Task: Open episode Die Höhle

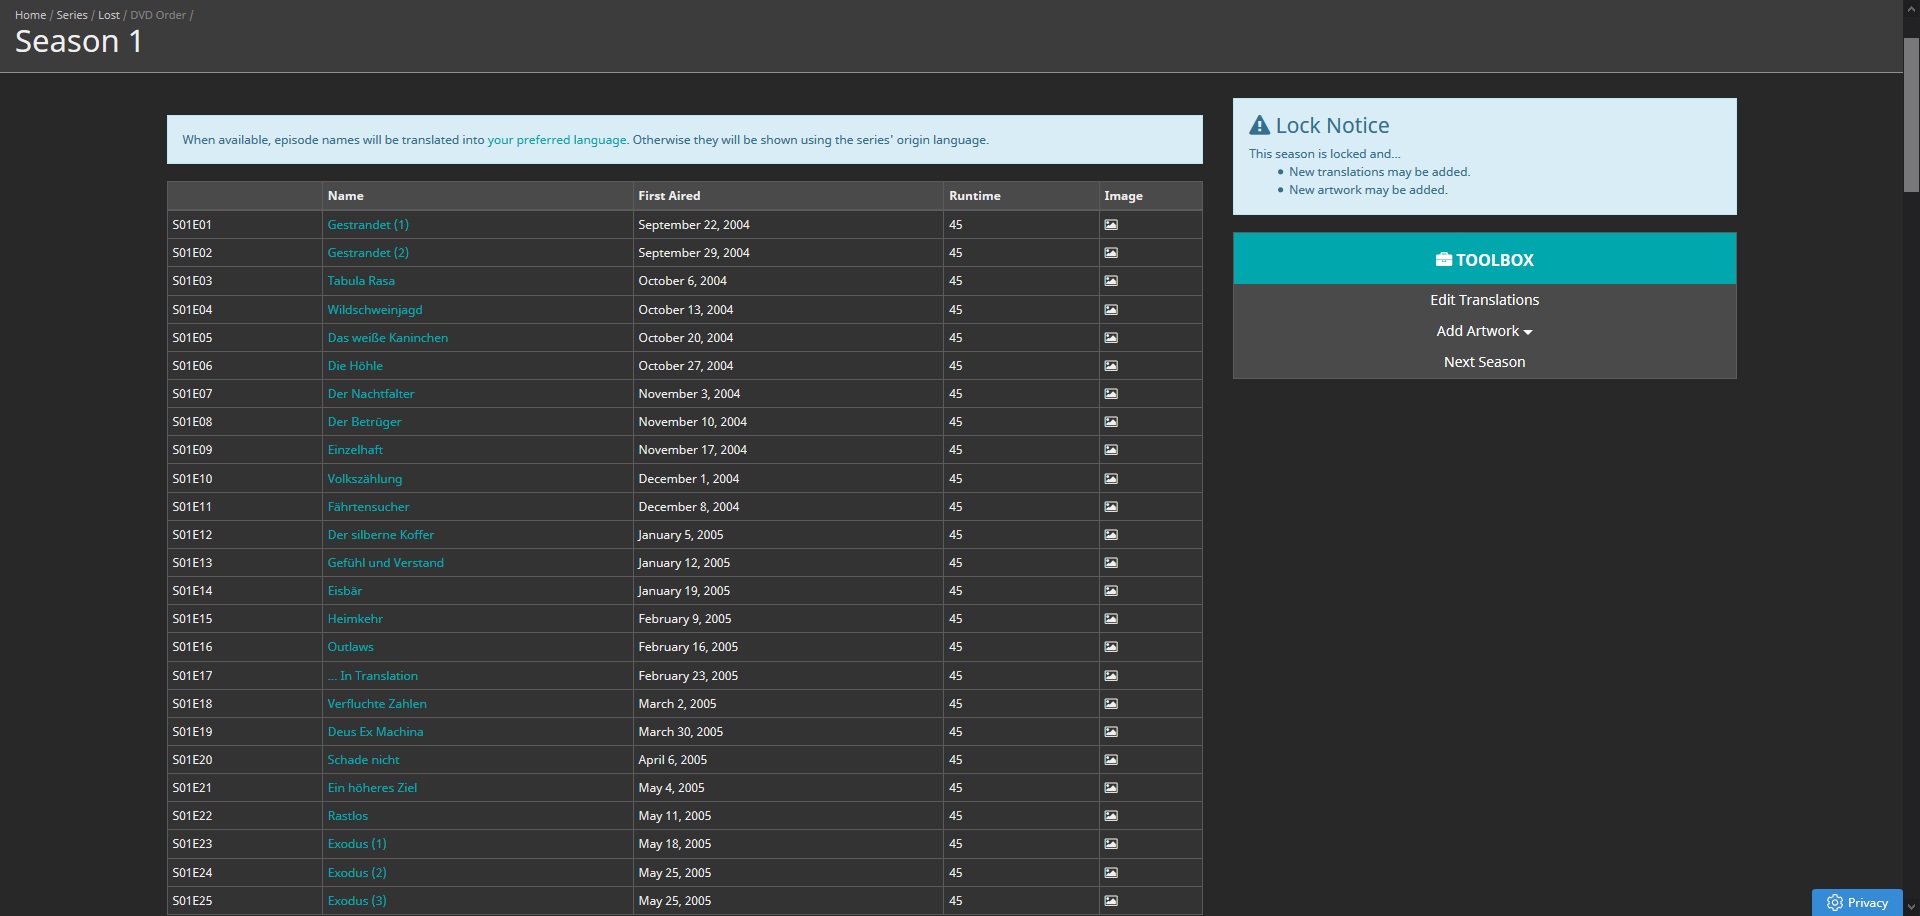Action: pos(355,366)
